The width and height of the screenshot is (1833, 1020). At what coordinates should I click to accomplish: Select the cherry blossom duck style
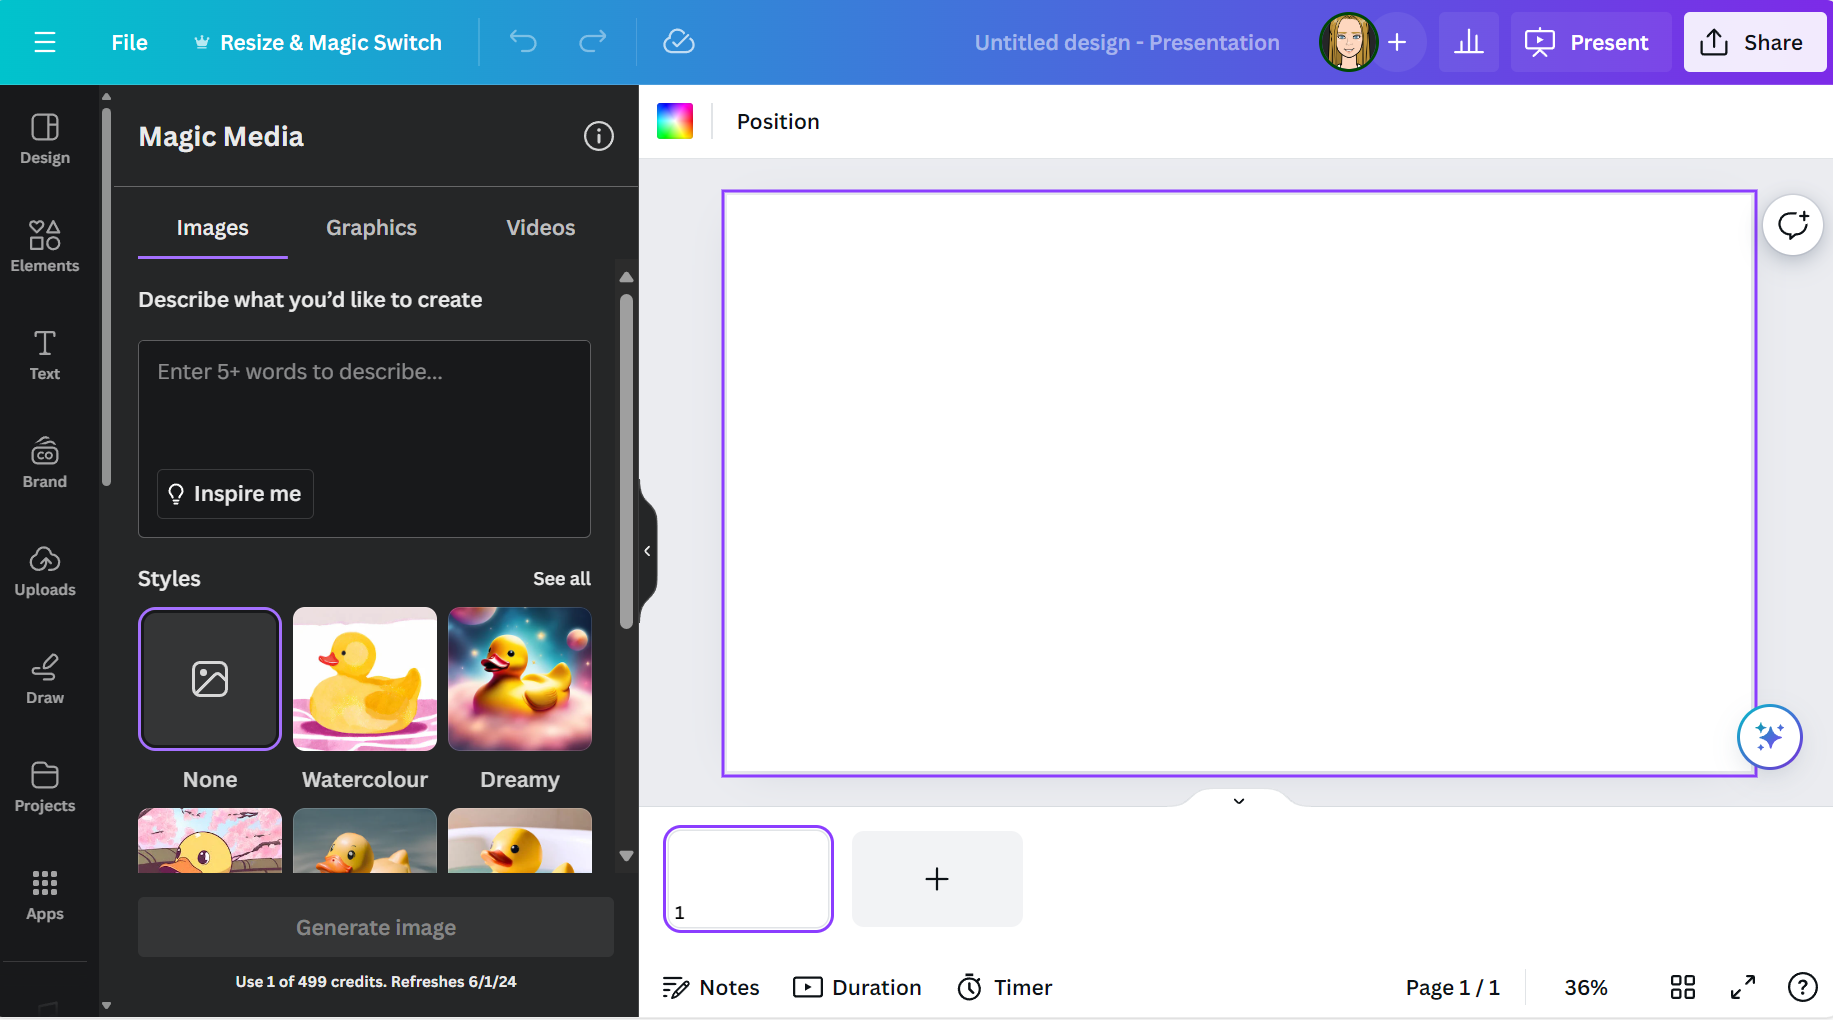210,841
